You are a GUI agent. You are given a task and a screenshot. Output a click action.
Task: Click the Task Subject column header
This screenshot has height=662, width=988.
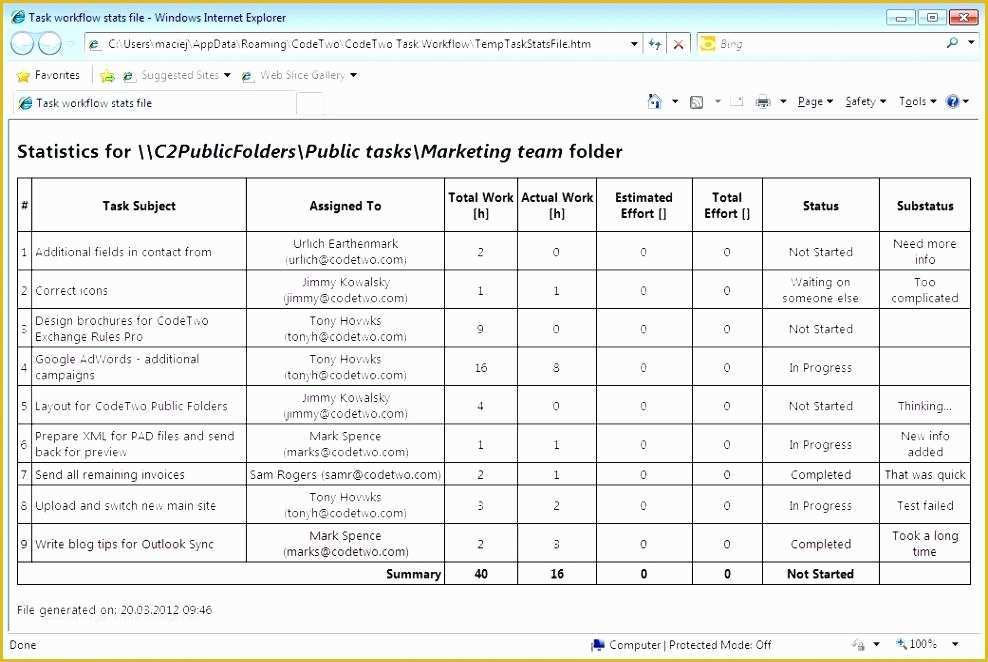[x=139, y=206]
